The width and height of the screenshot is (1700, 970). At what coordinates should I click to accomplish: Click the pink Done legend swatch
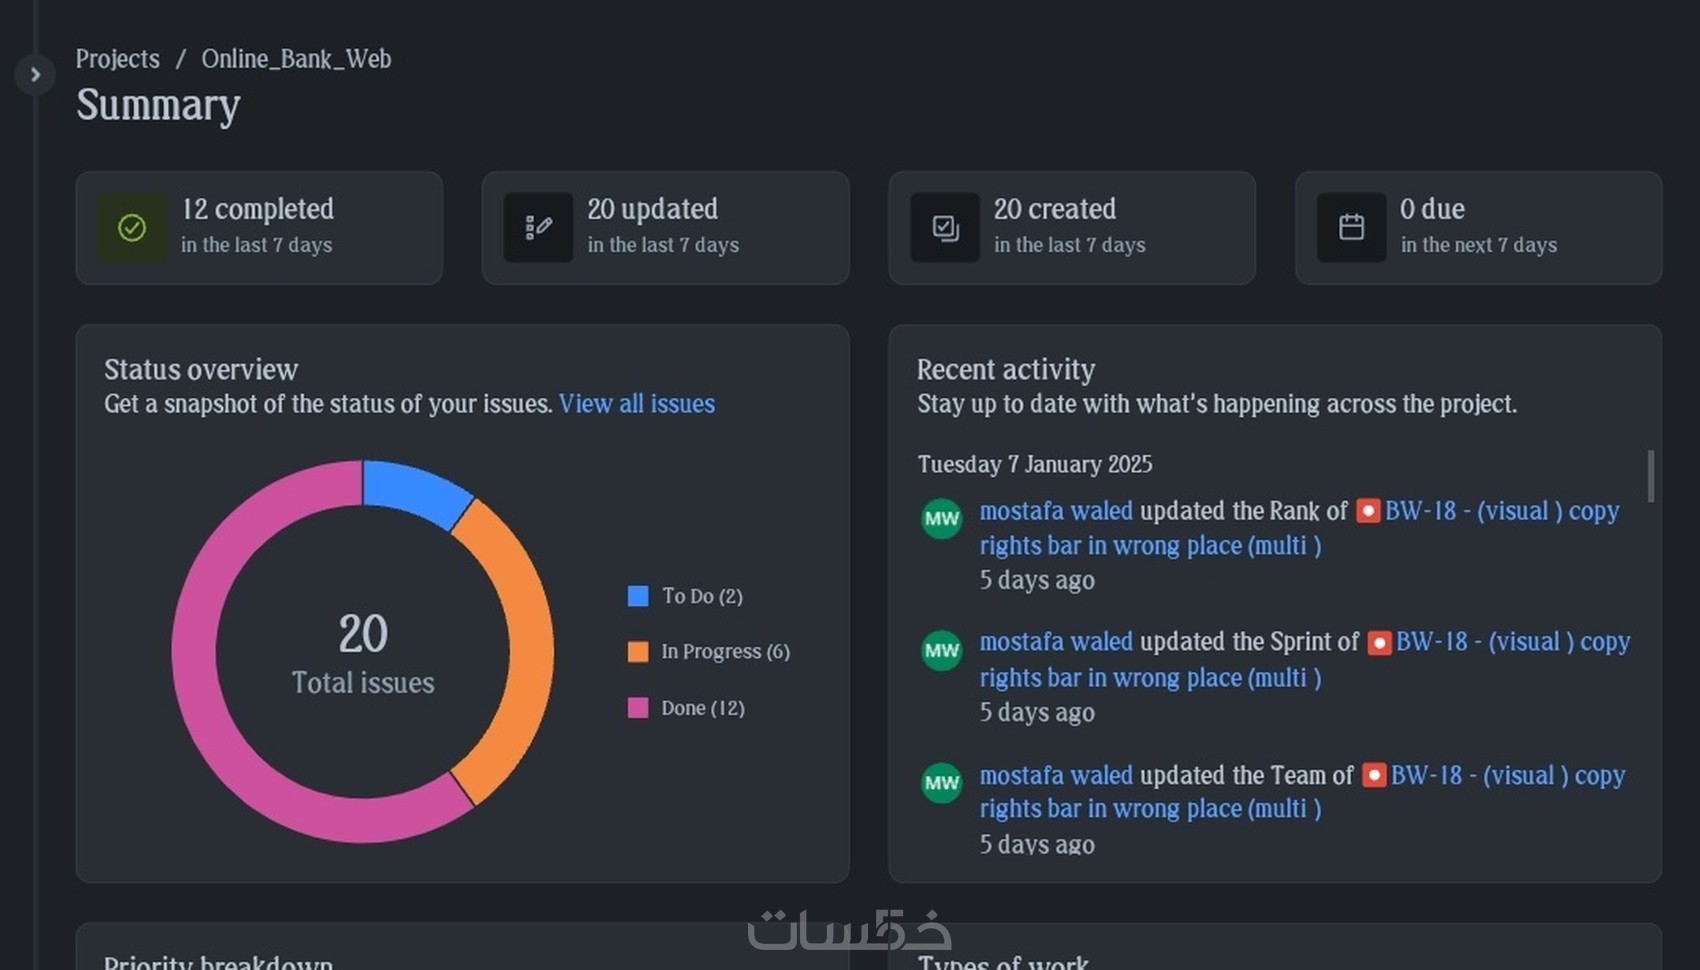coord(637,708)
